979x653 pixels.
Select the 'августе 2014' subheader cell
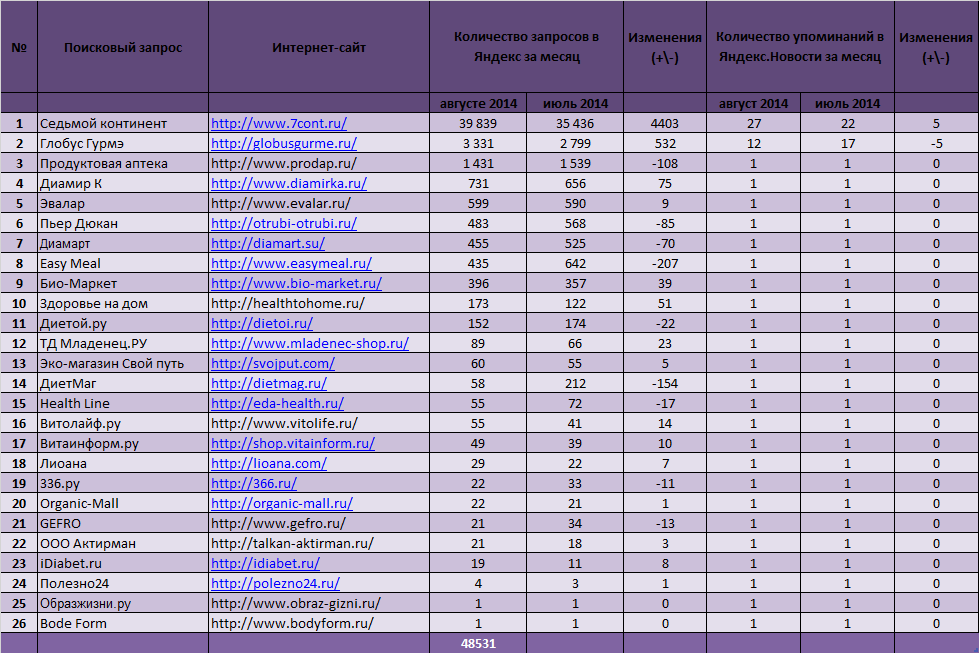click(478, 104)
